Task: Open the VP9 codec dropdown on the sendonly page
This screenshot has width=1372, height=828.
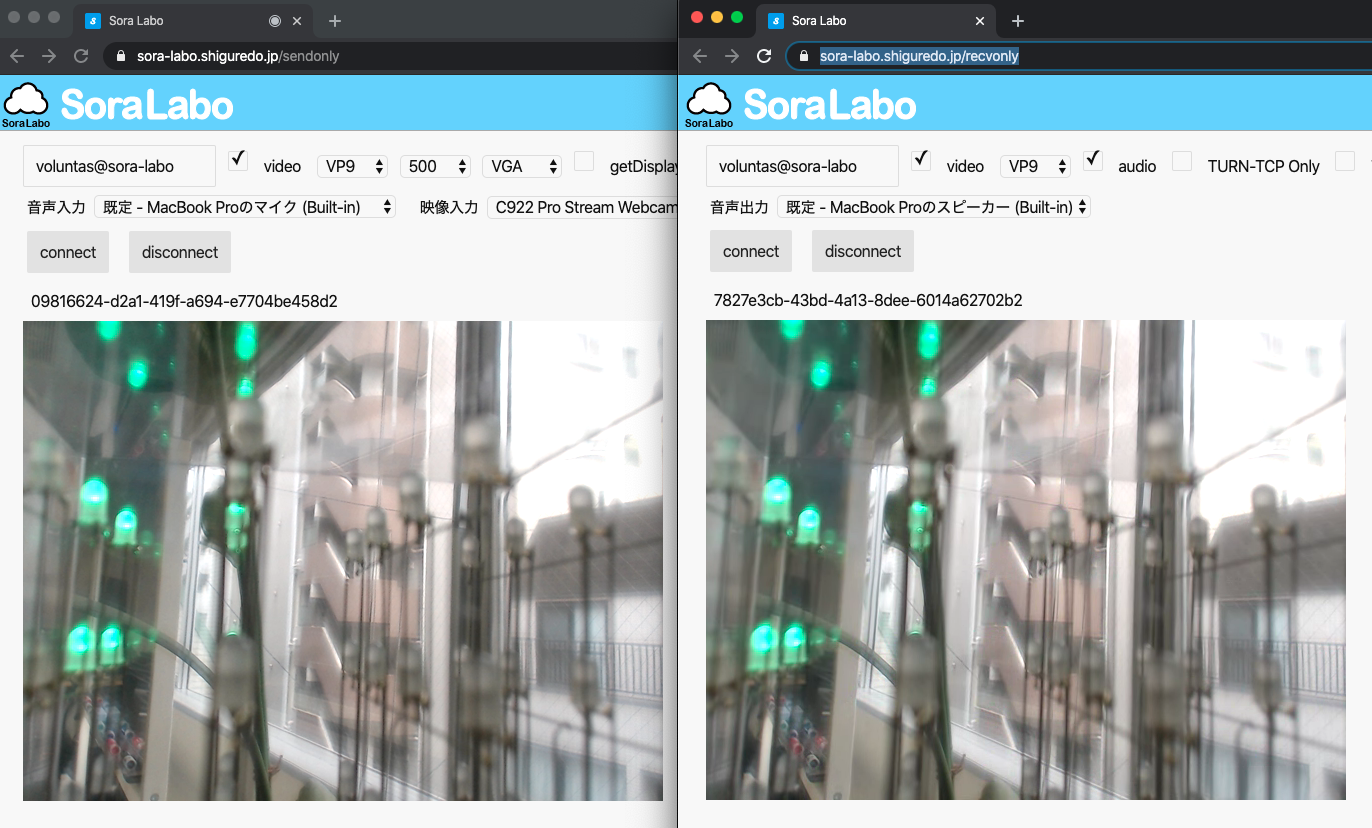Action: click(352, 166)
